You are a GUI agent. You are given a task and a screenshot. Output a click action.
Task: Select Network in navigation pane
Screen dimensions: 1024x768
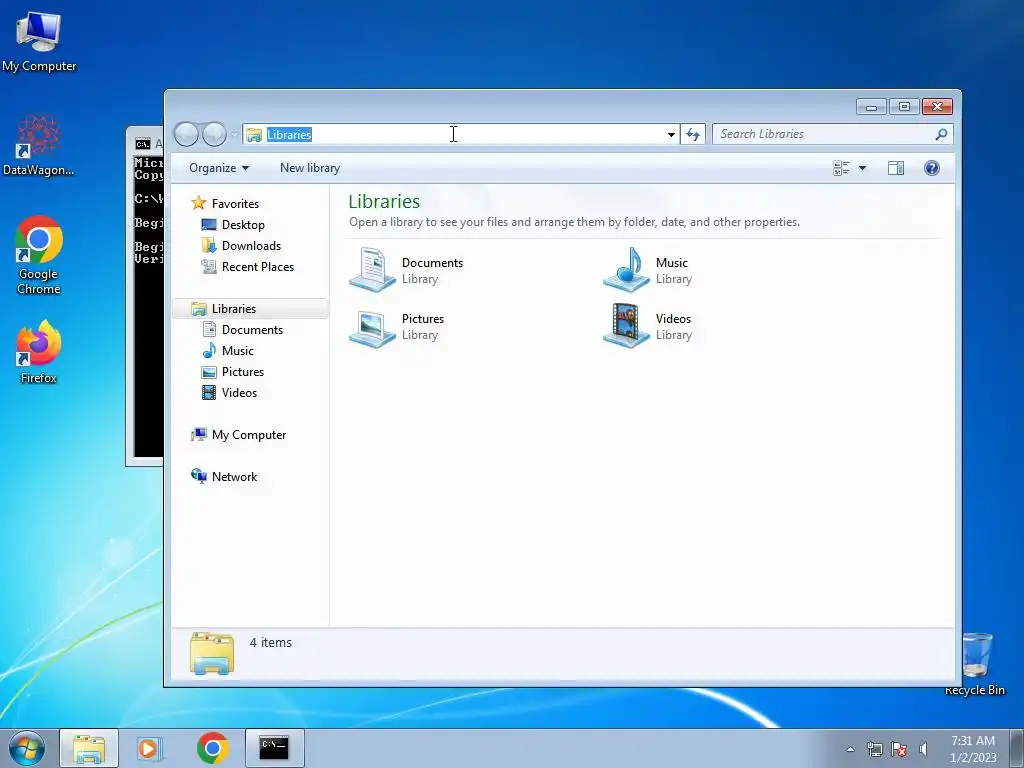pyautogui.click(x=224, y=477)
